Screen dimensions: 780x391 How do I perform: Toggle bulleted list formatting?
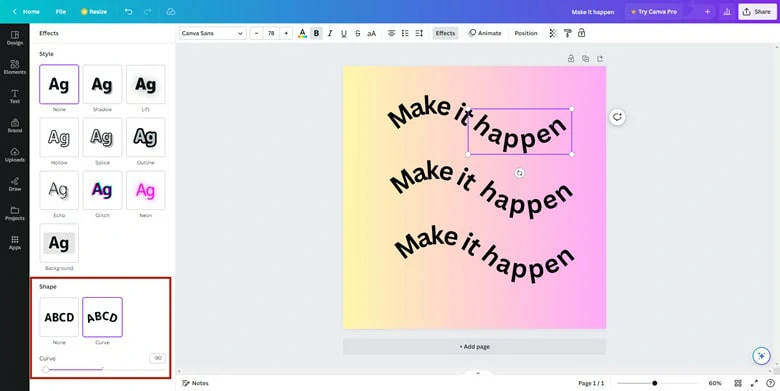coord(405,33)
